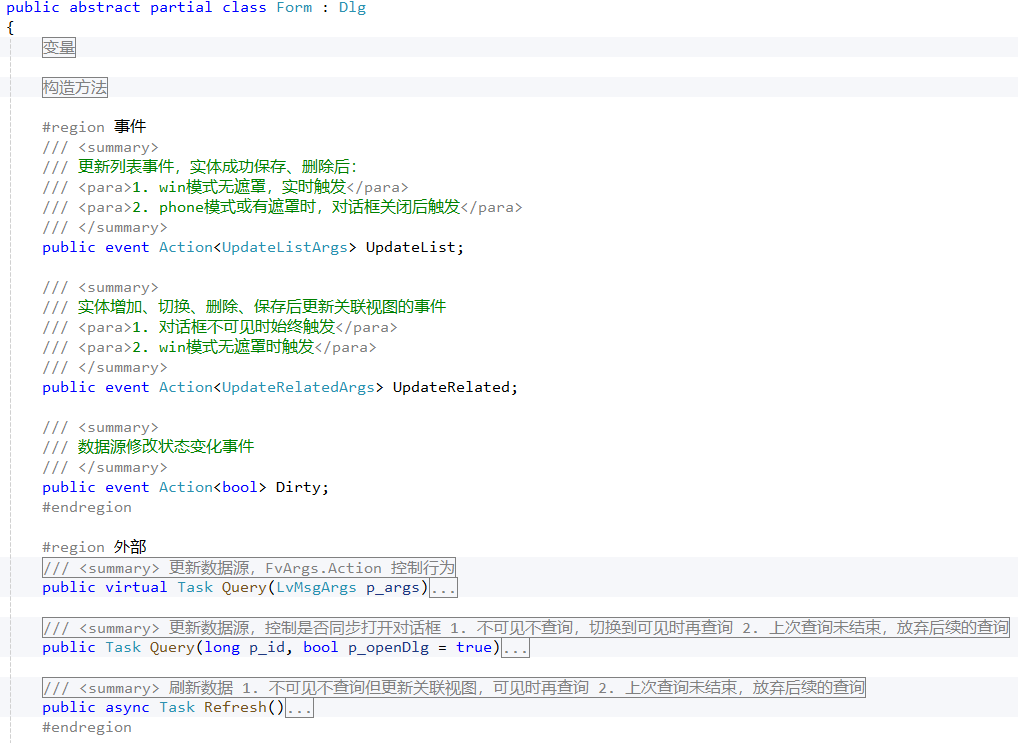Expand the body of Query(long p_id, bool p_openDlg)
Image resolution: width=1018 pixels, height=743 pixels.
coord(515,647)
